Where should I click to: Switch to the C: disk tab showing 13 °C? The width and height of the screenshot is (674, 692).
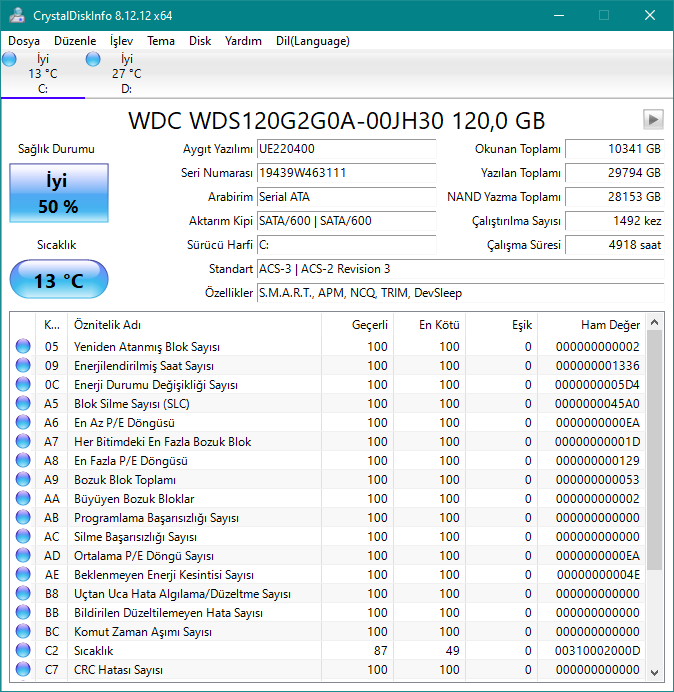click(x=43, y=74)
